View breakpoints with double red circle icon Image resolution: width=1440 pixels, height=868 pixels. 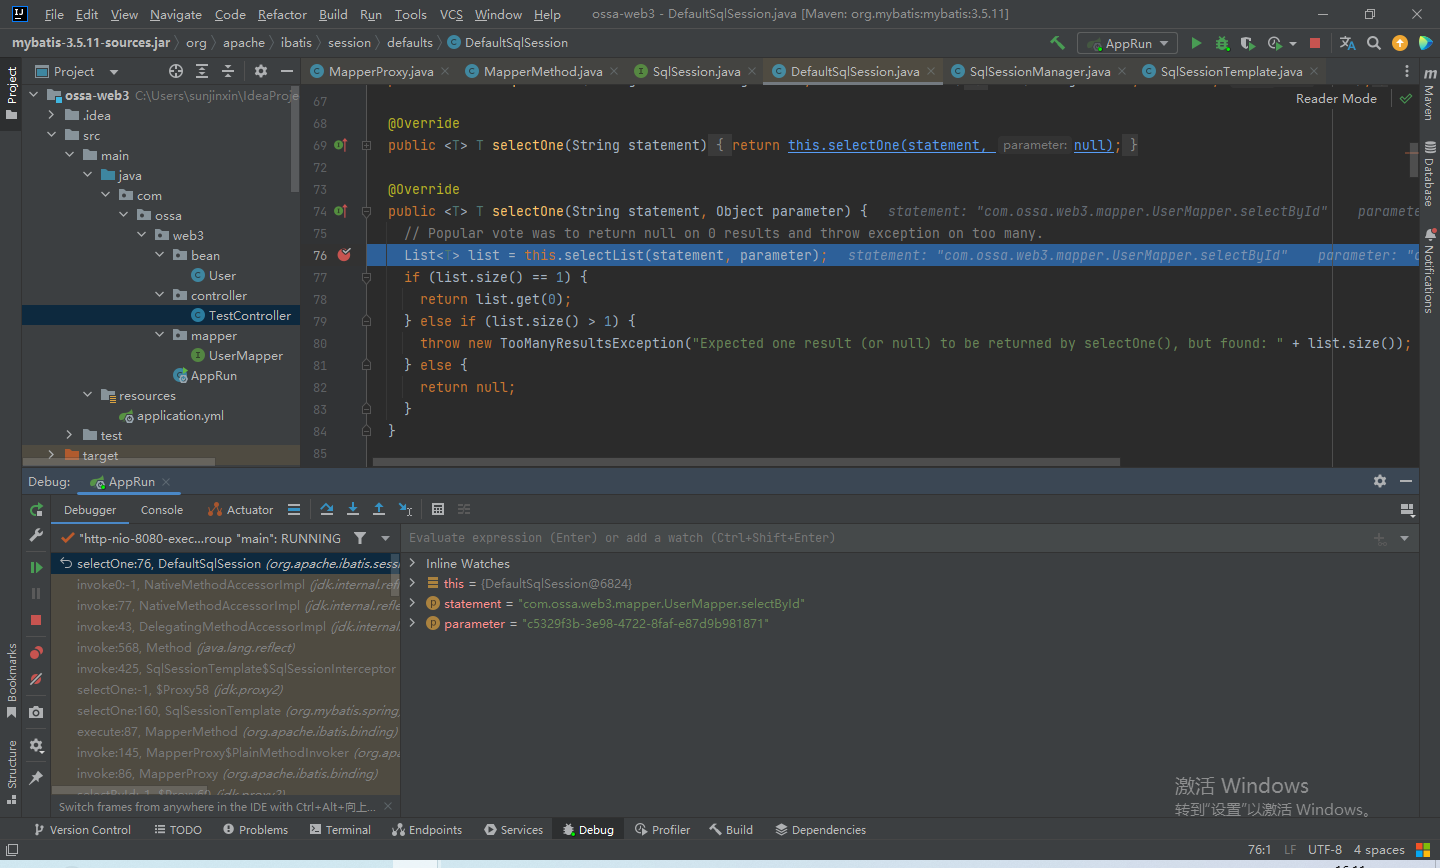coord(36,653)
